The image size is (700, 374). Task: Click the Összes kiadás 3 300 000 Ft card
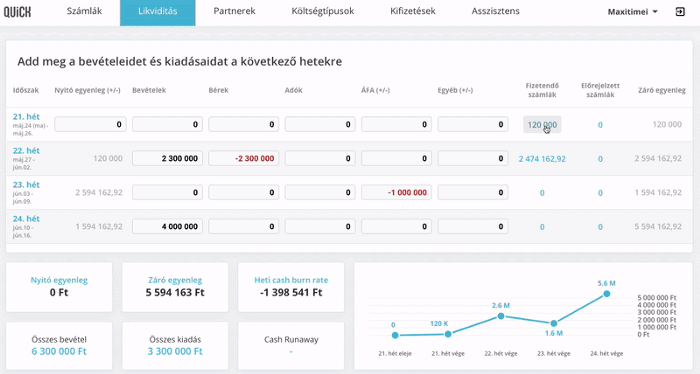point(175,346)
